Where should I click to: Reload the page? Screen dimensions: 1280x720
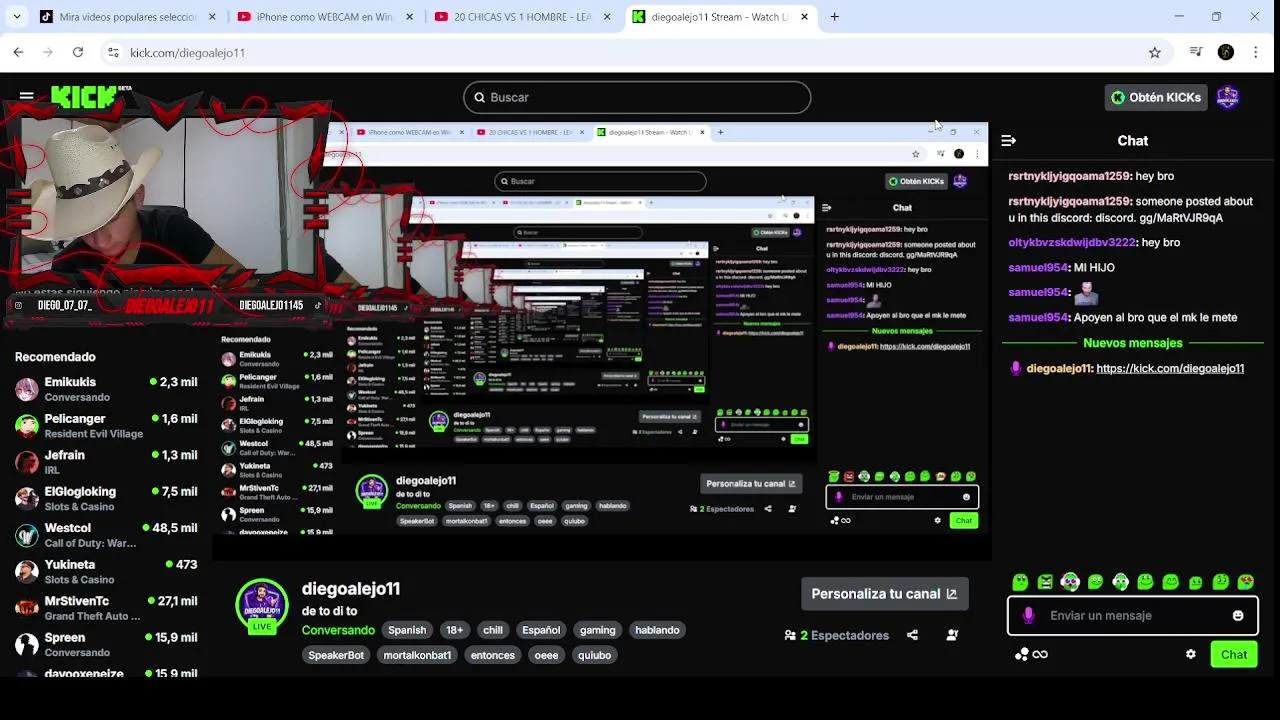point(78,52)
